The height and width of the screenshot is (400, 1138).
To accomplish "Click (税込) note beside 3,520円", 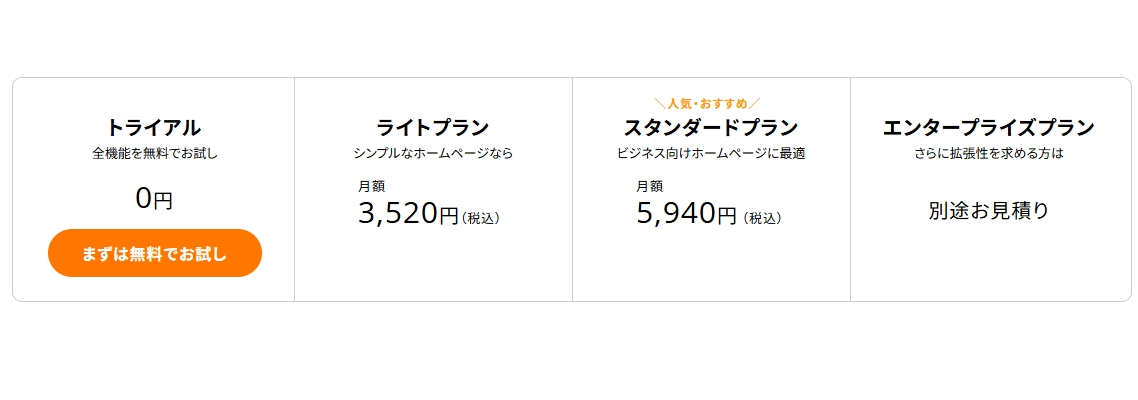I will click(481, 217).
